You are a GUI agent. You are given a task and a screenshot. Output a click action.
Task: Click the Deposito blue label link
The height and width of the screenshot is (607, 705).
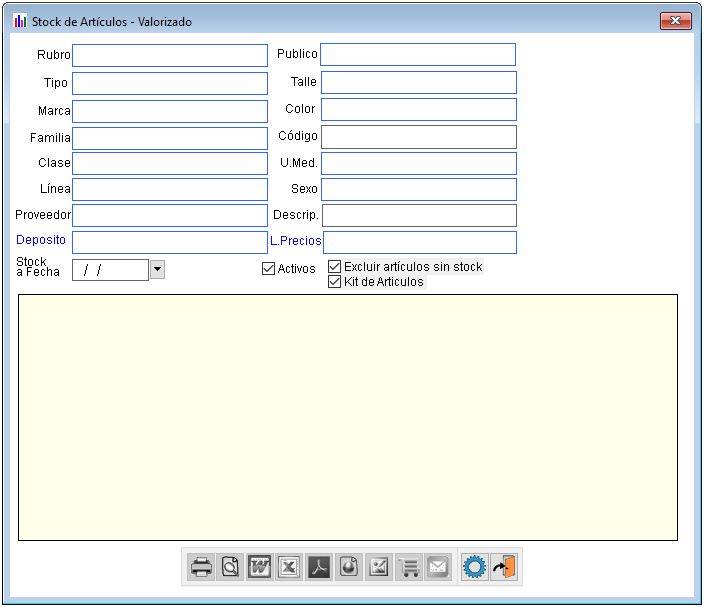tap(41, 241)
